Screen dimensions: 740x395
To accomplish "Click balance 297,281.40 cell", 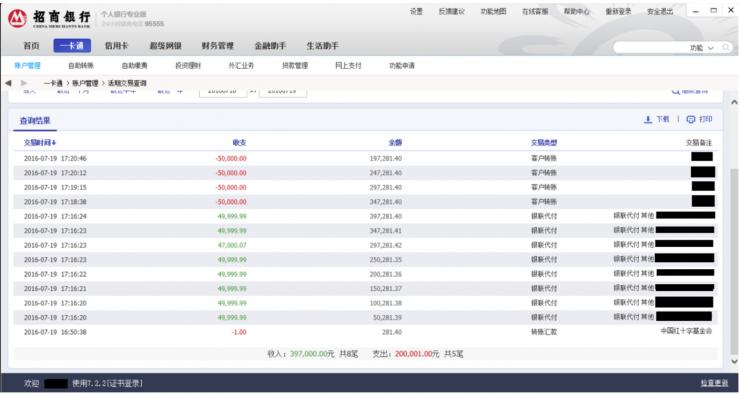I will click(x=386, y=187).
